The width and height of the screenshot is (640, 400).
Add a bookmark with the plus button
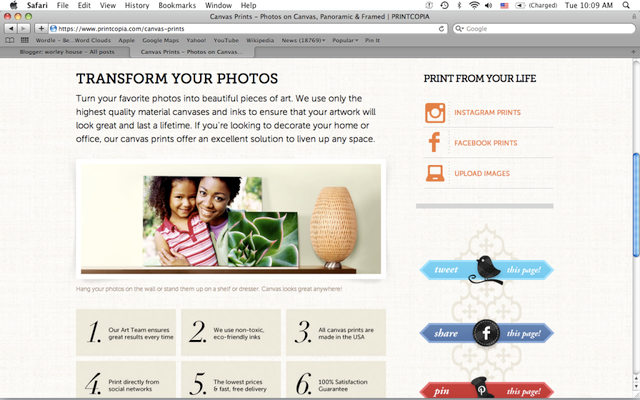click(x=41, y=29)
